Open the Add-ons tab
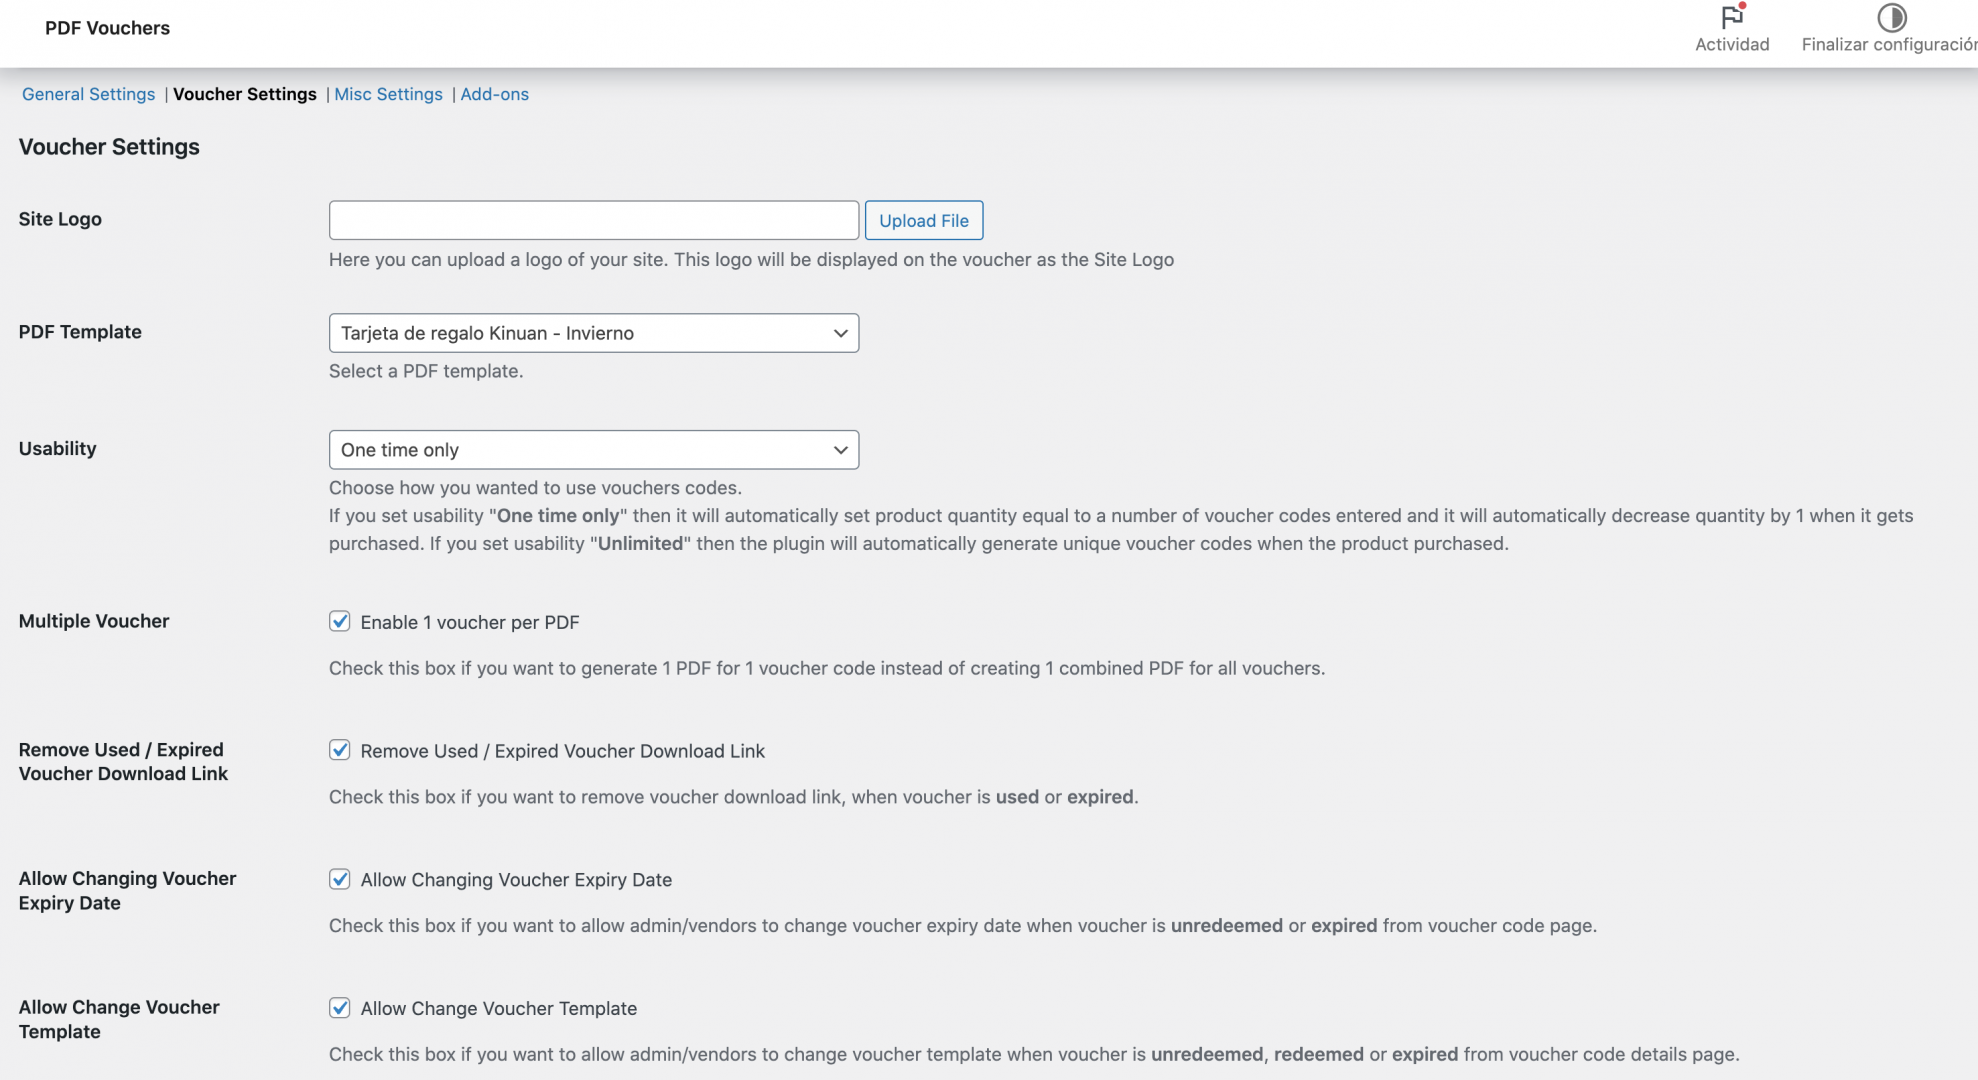The image size is (1978, 1080). 494,94
